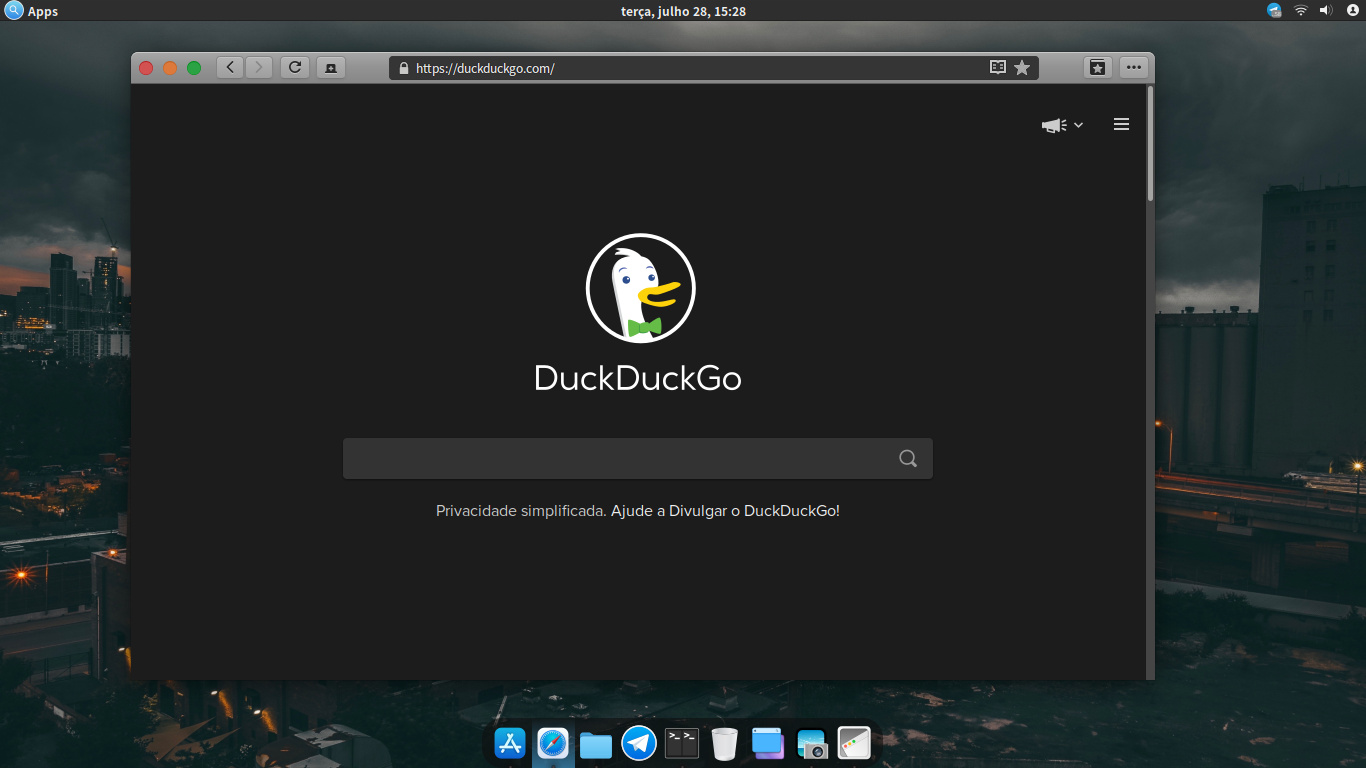This screenshot has height=768, width=1366.
Task: Click the URL address bar text
Action: click(x=485, y=68)
